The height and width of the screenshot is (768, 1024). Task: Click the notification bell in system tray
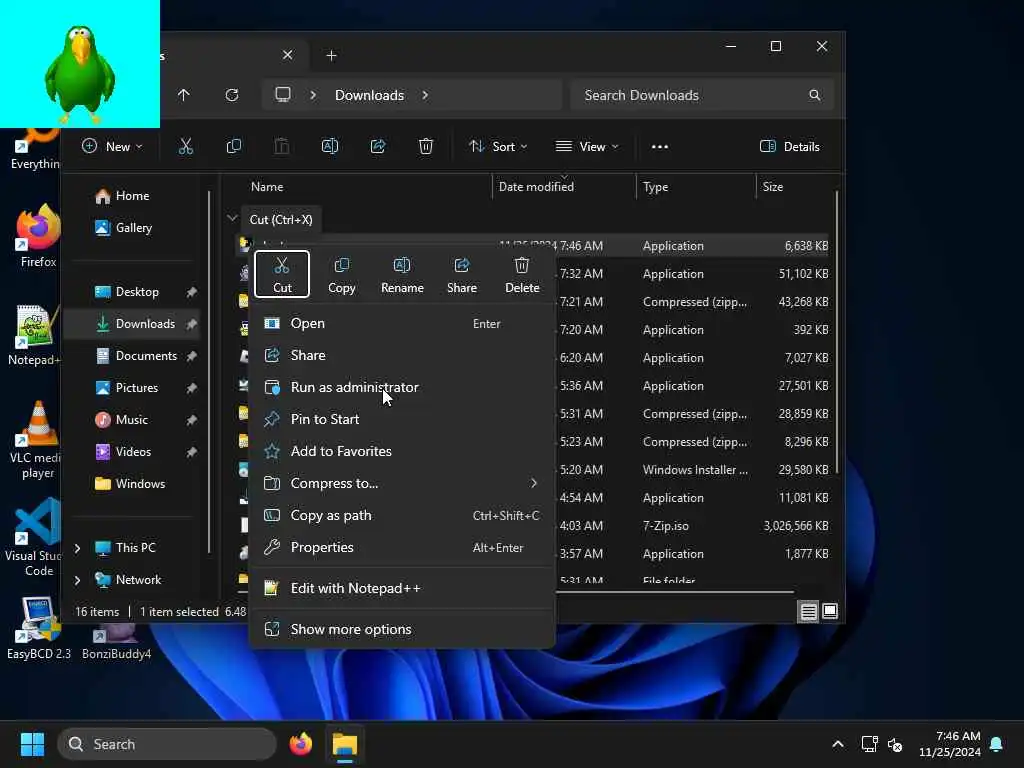click(x=997, y=744)
